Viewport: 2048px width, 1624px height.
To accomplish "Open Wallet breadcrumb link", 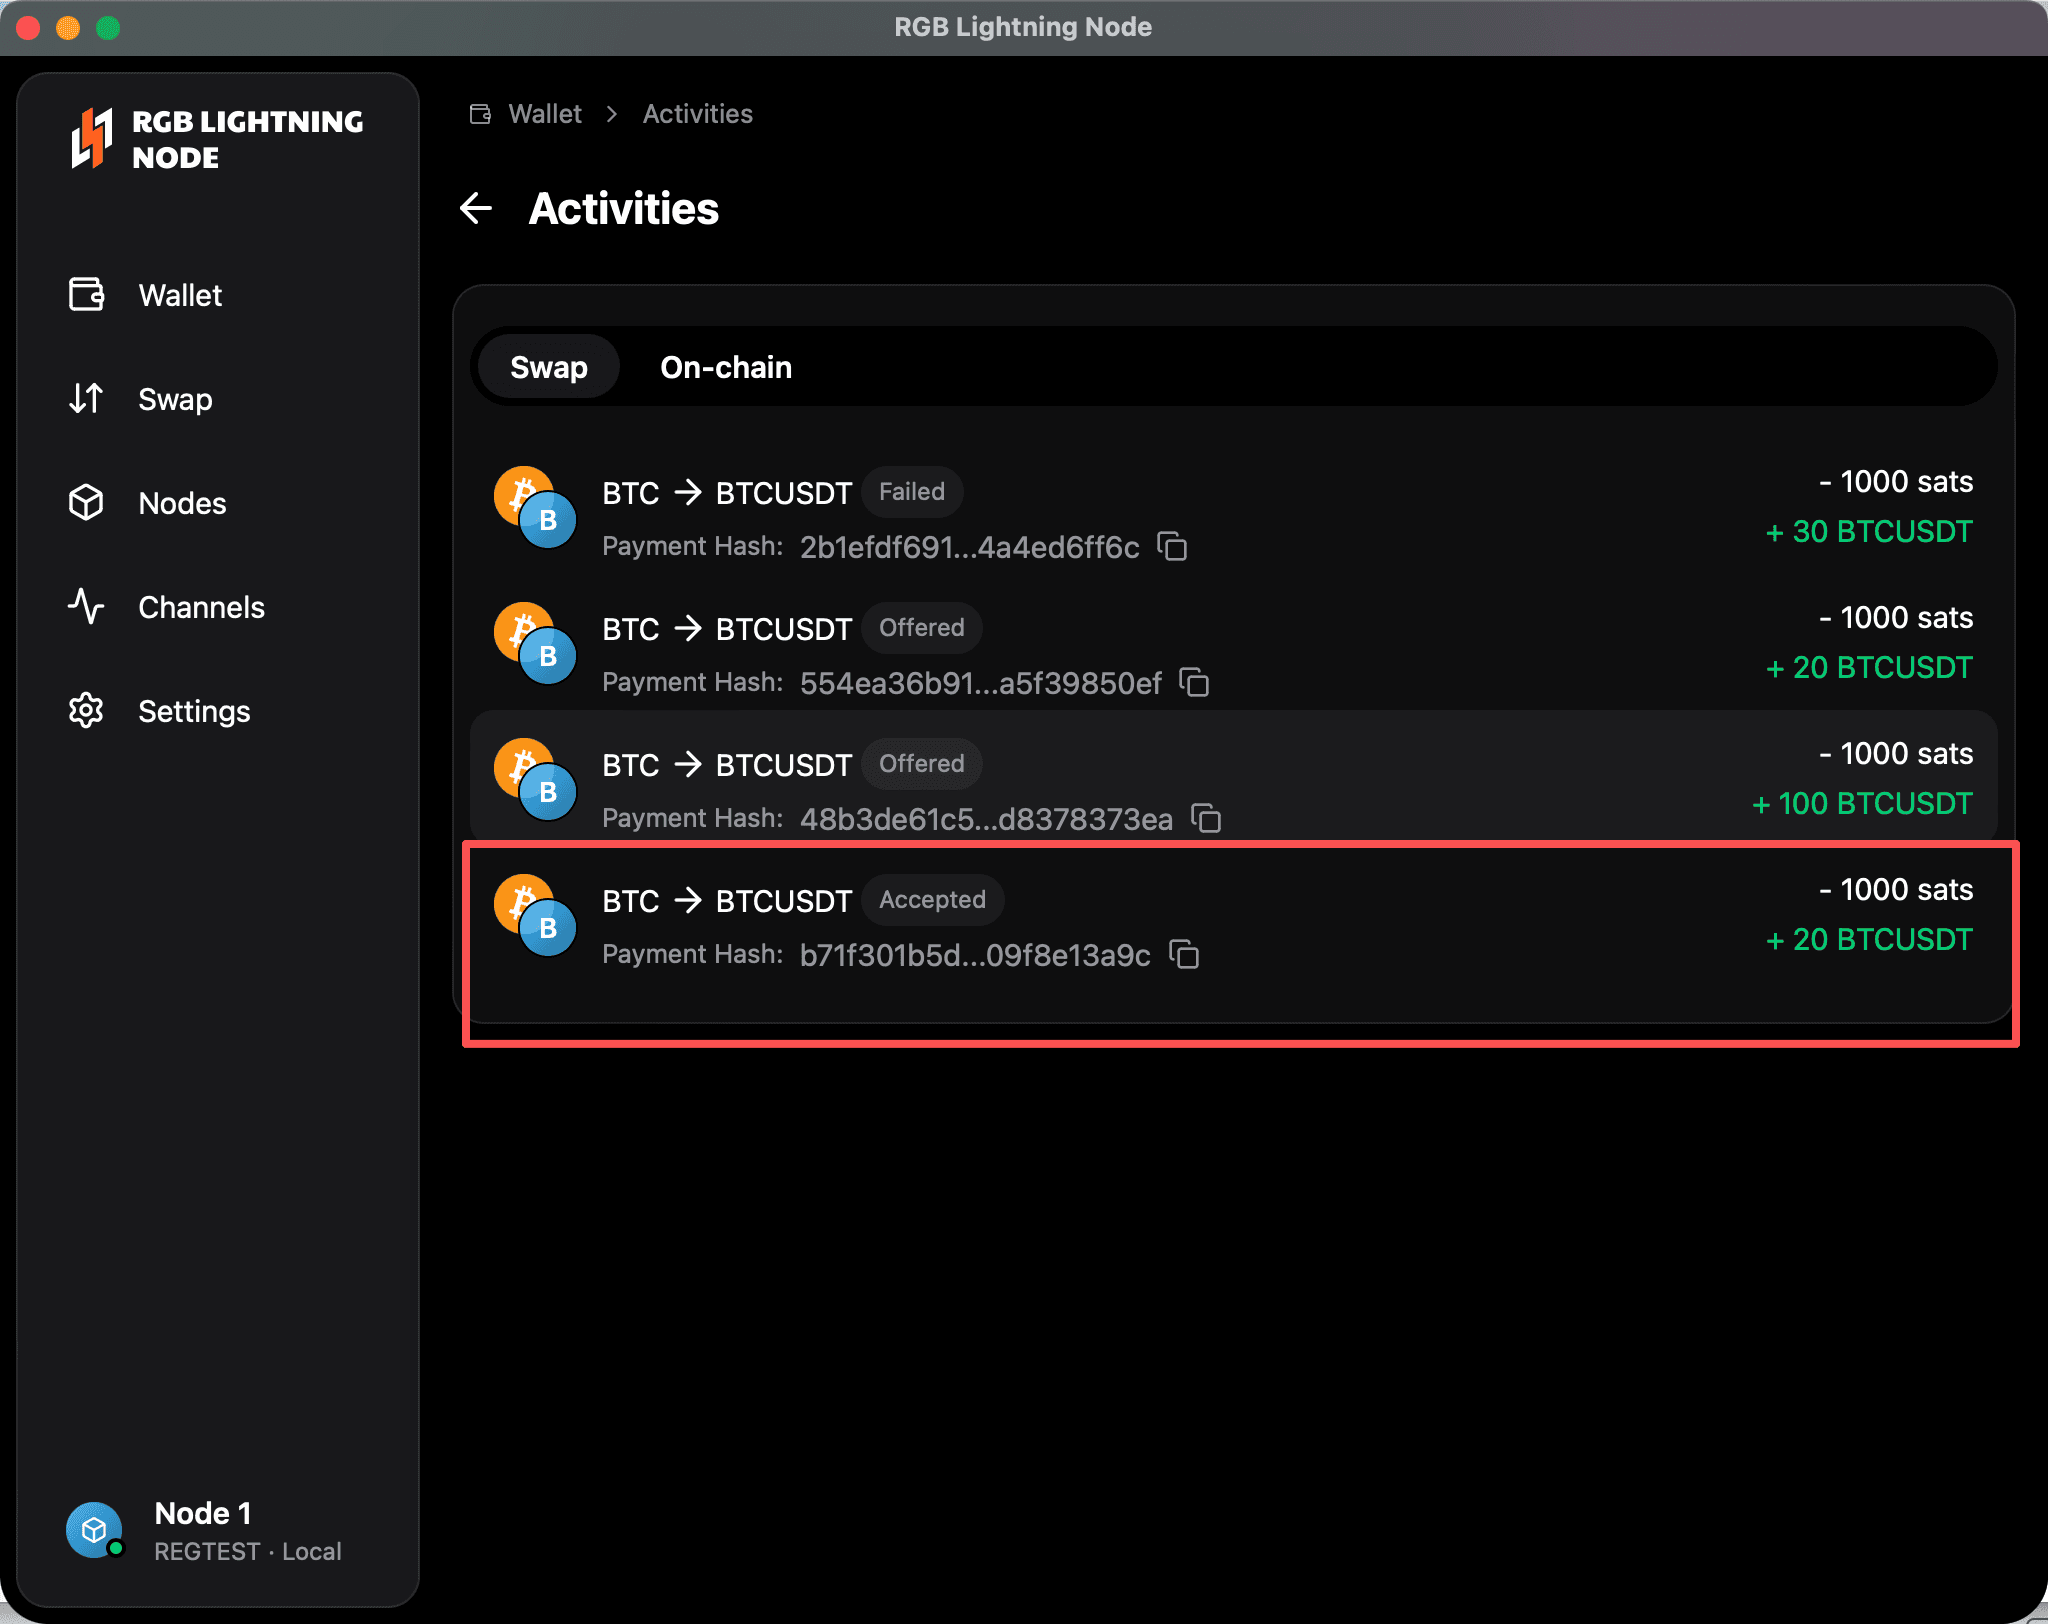I will 545,114.
